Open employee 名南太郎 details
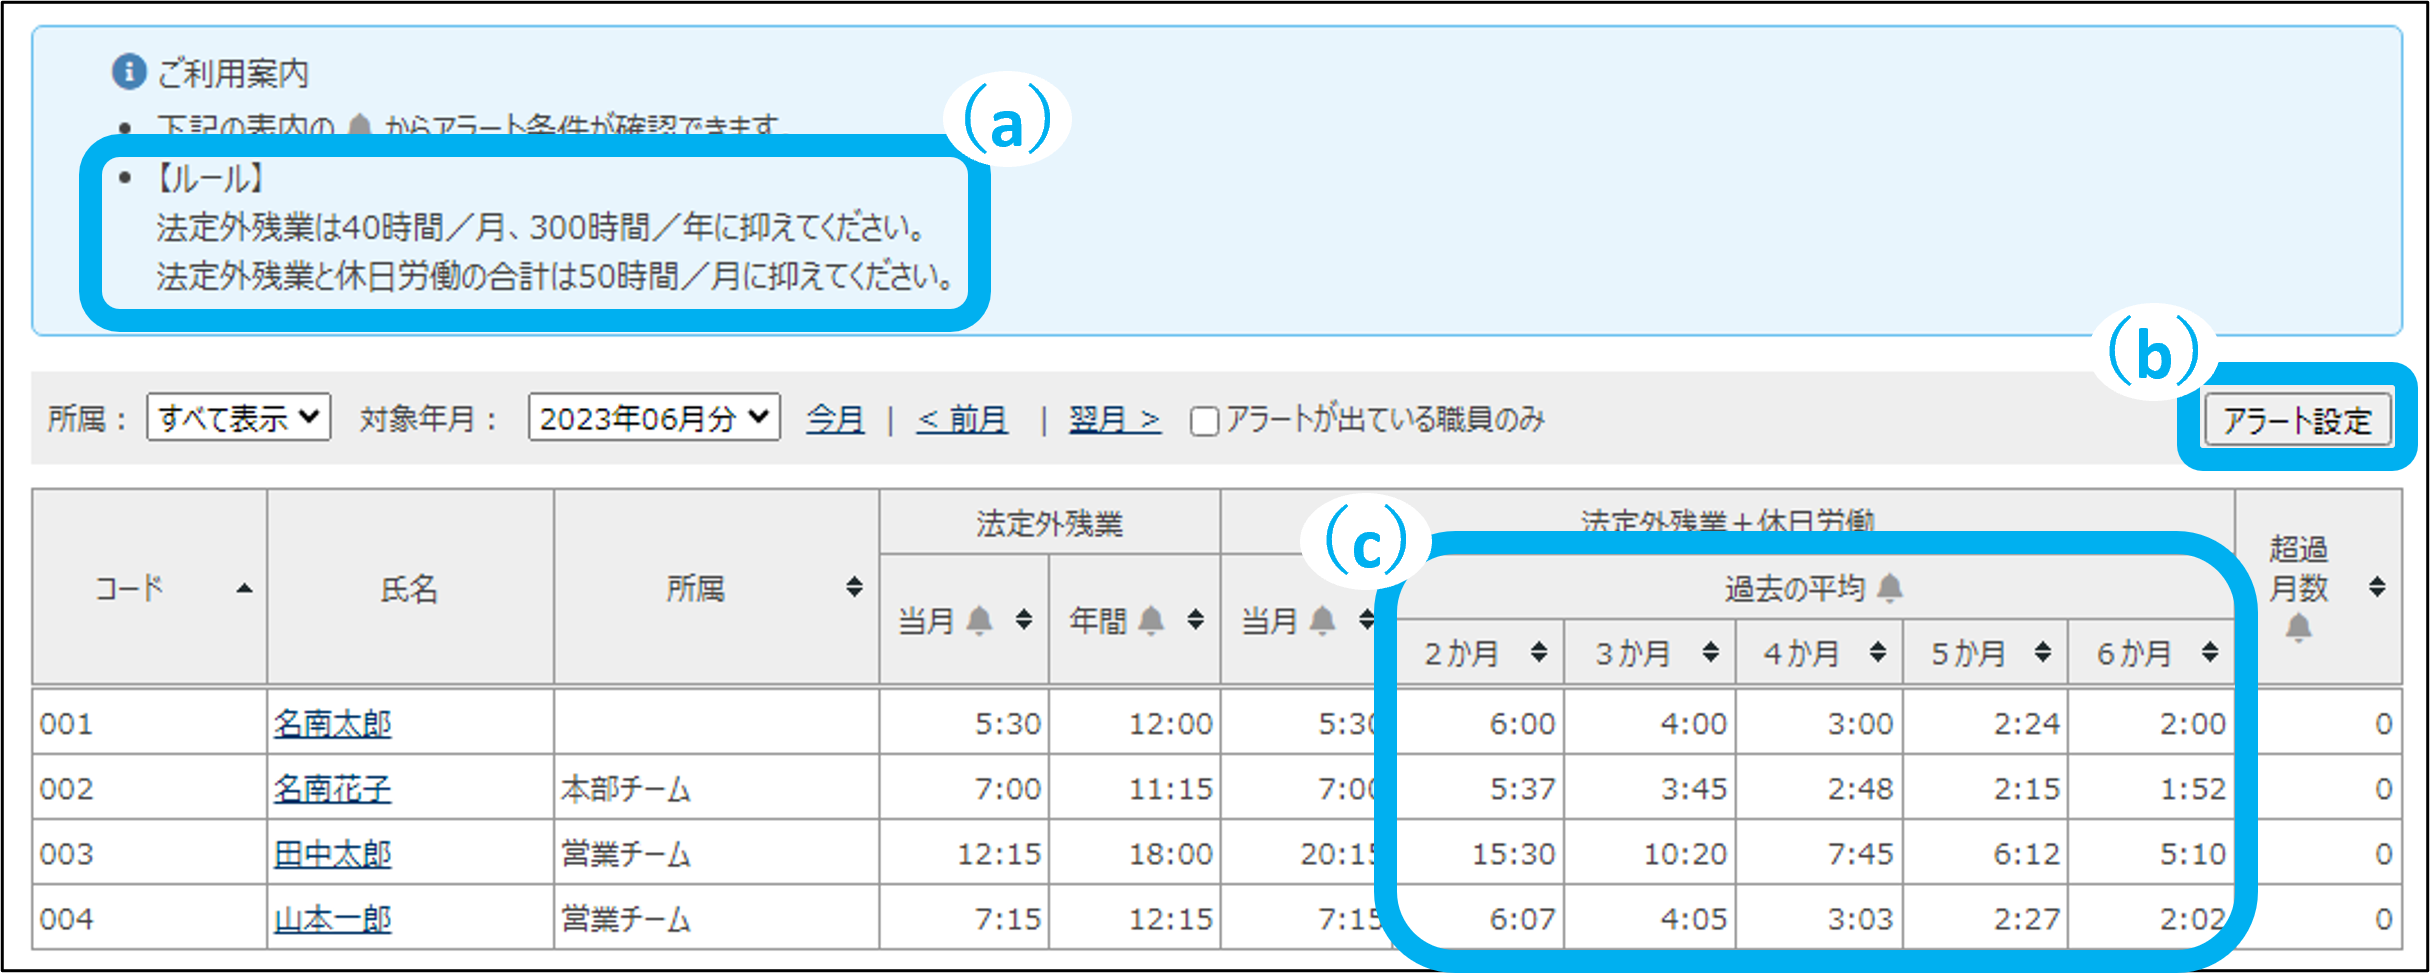This screenshot has width=2430, height=973. (x=333, y=723)
